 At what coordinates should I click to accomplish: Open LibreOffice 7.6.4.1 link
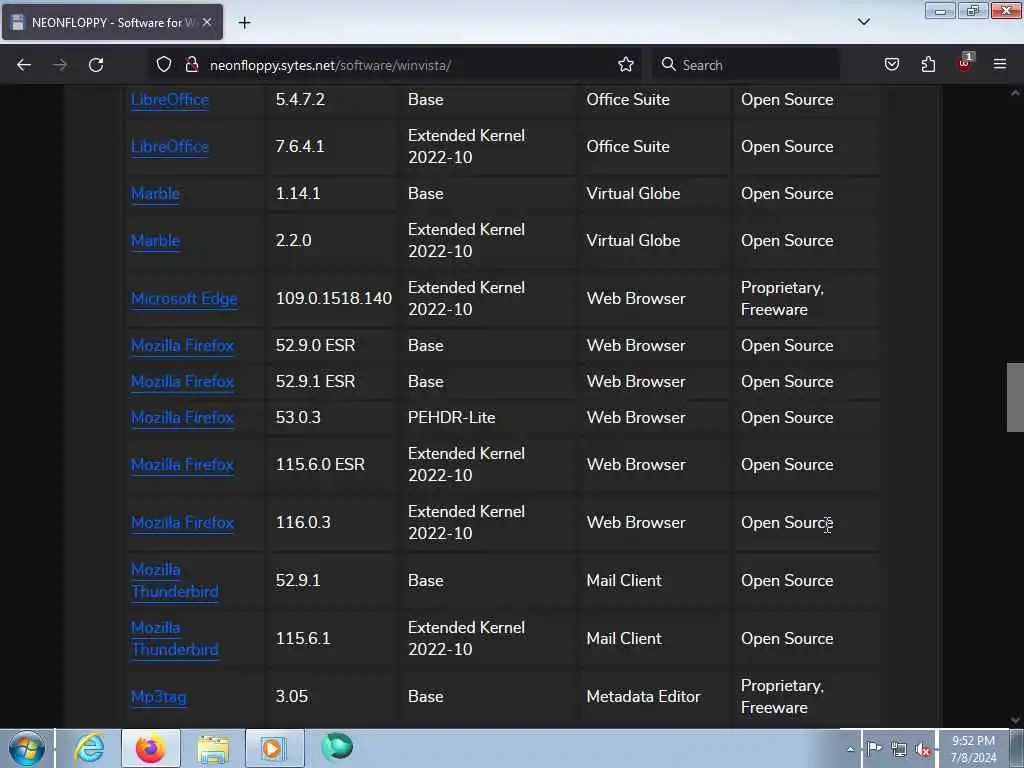[x=170, y=147]
